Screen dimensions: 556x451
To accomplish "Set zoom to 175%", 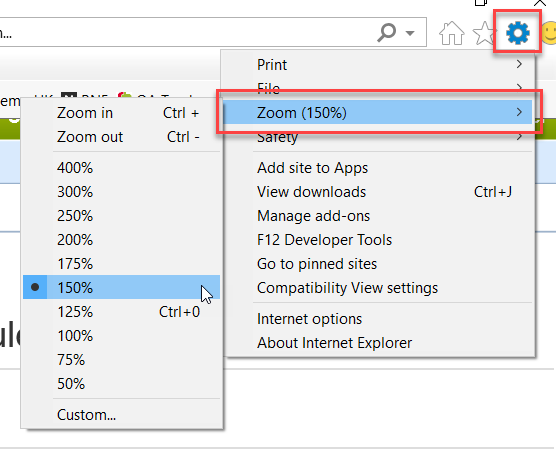I will [122, 264].
